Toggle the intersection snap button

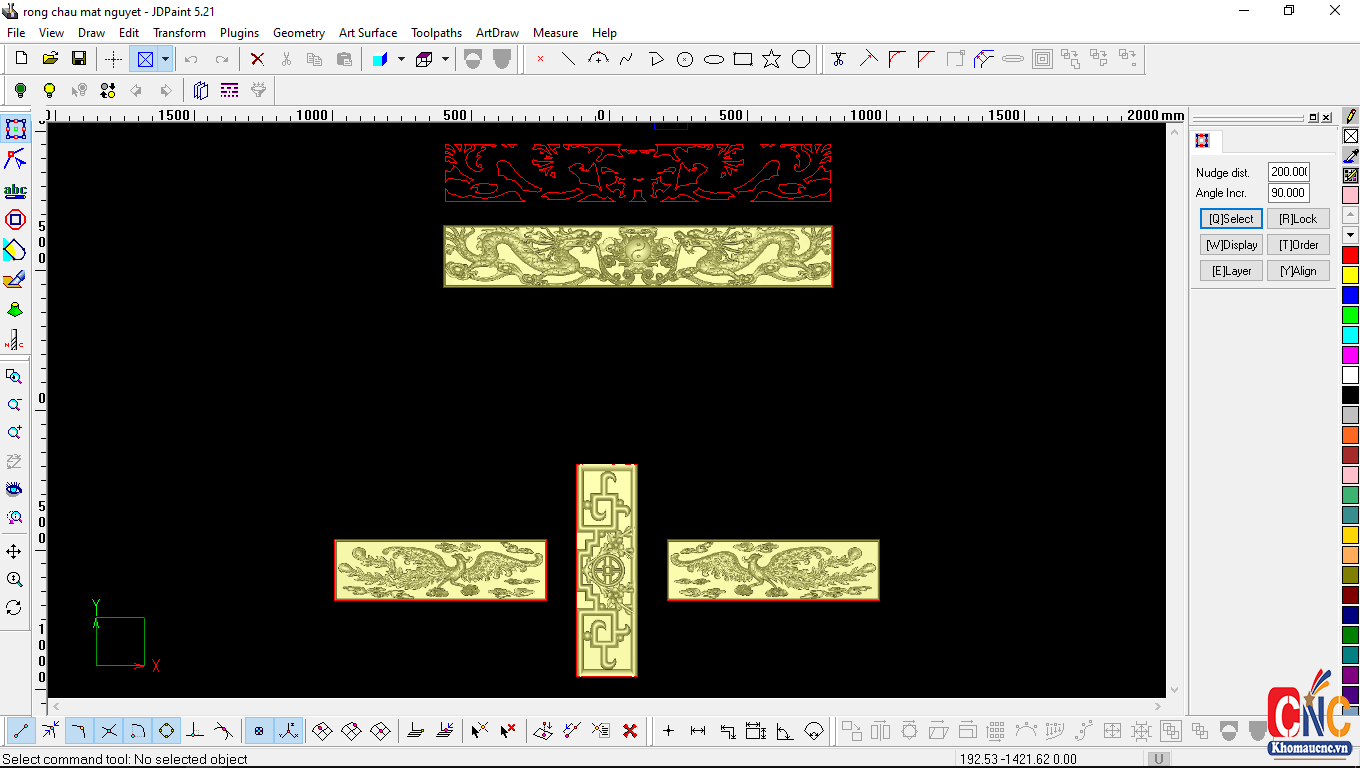point(109,731)
